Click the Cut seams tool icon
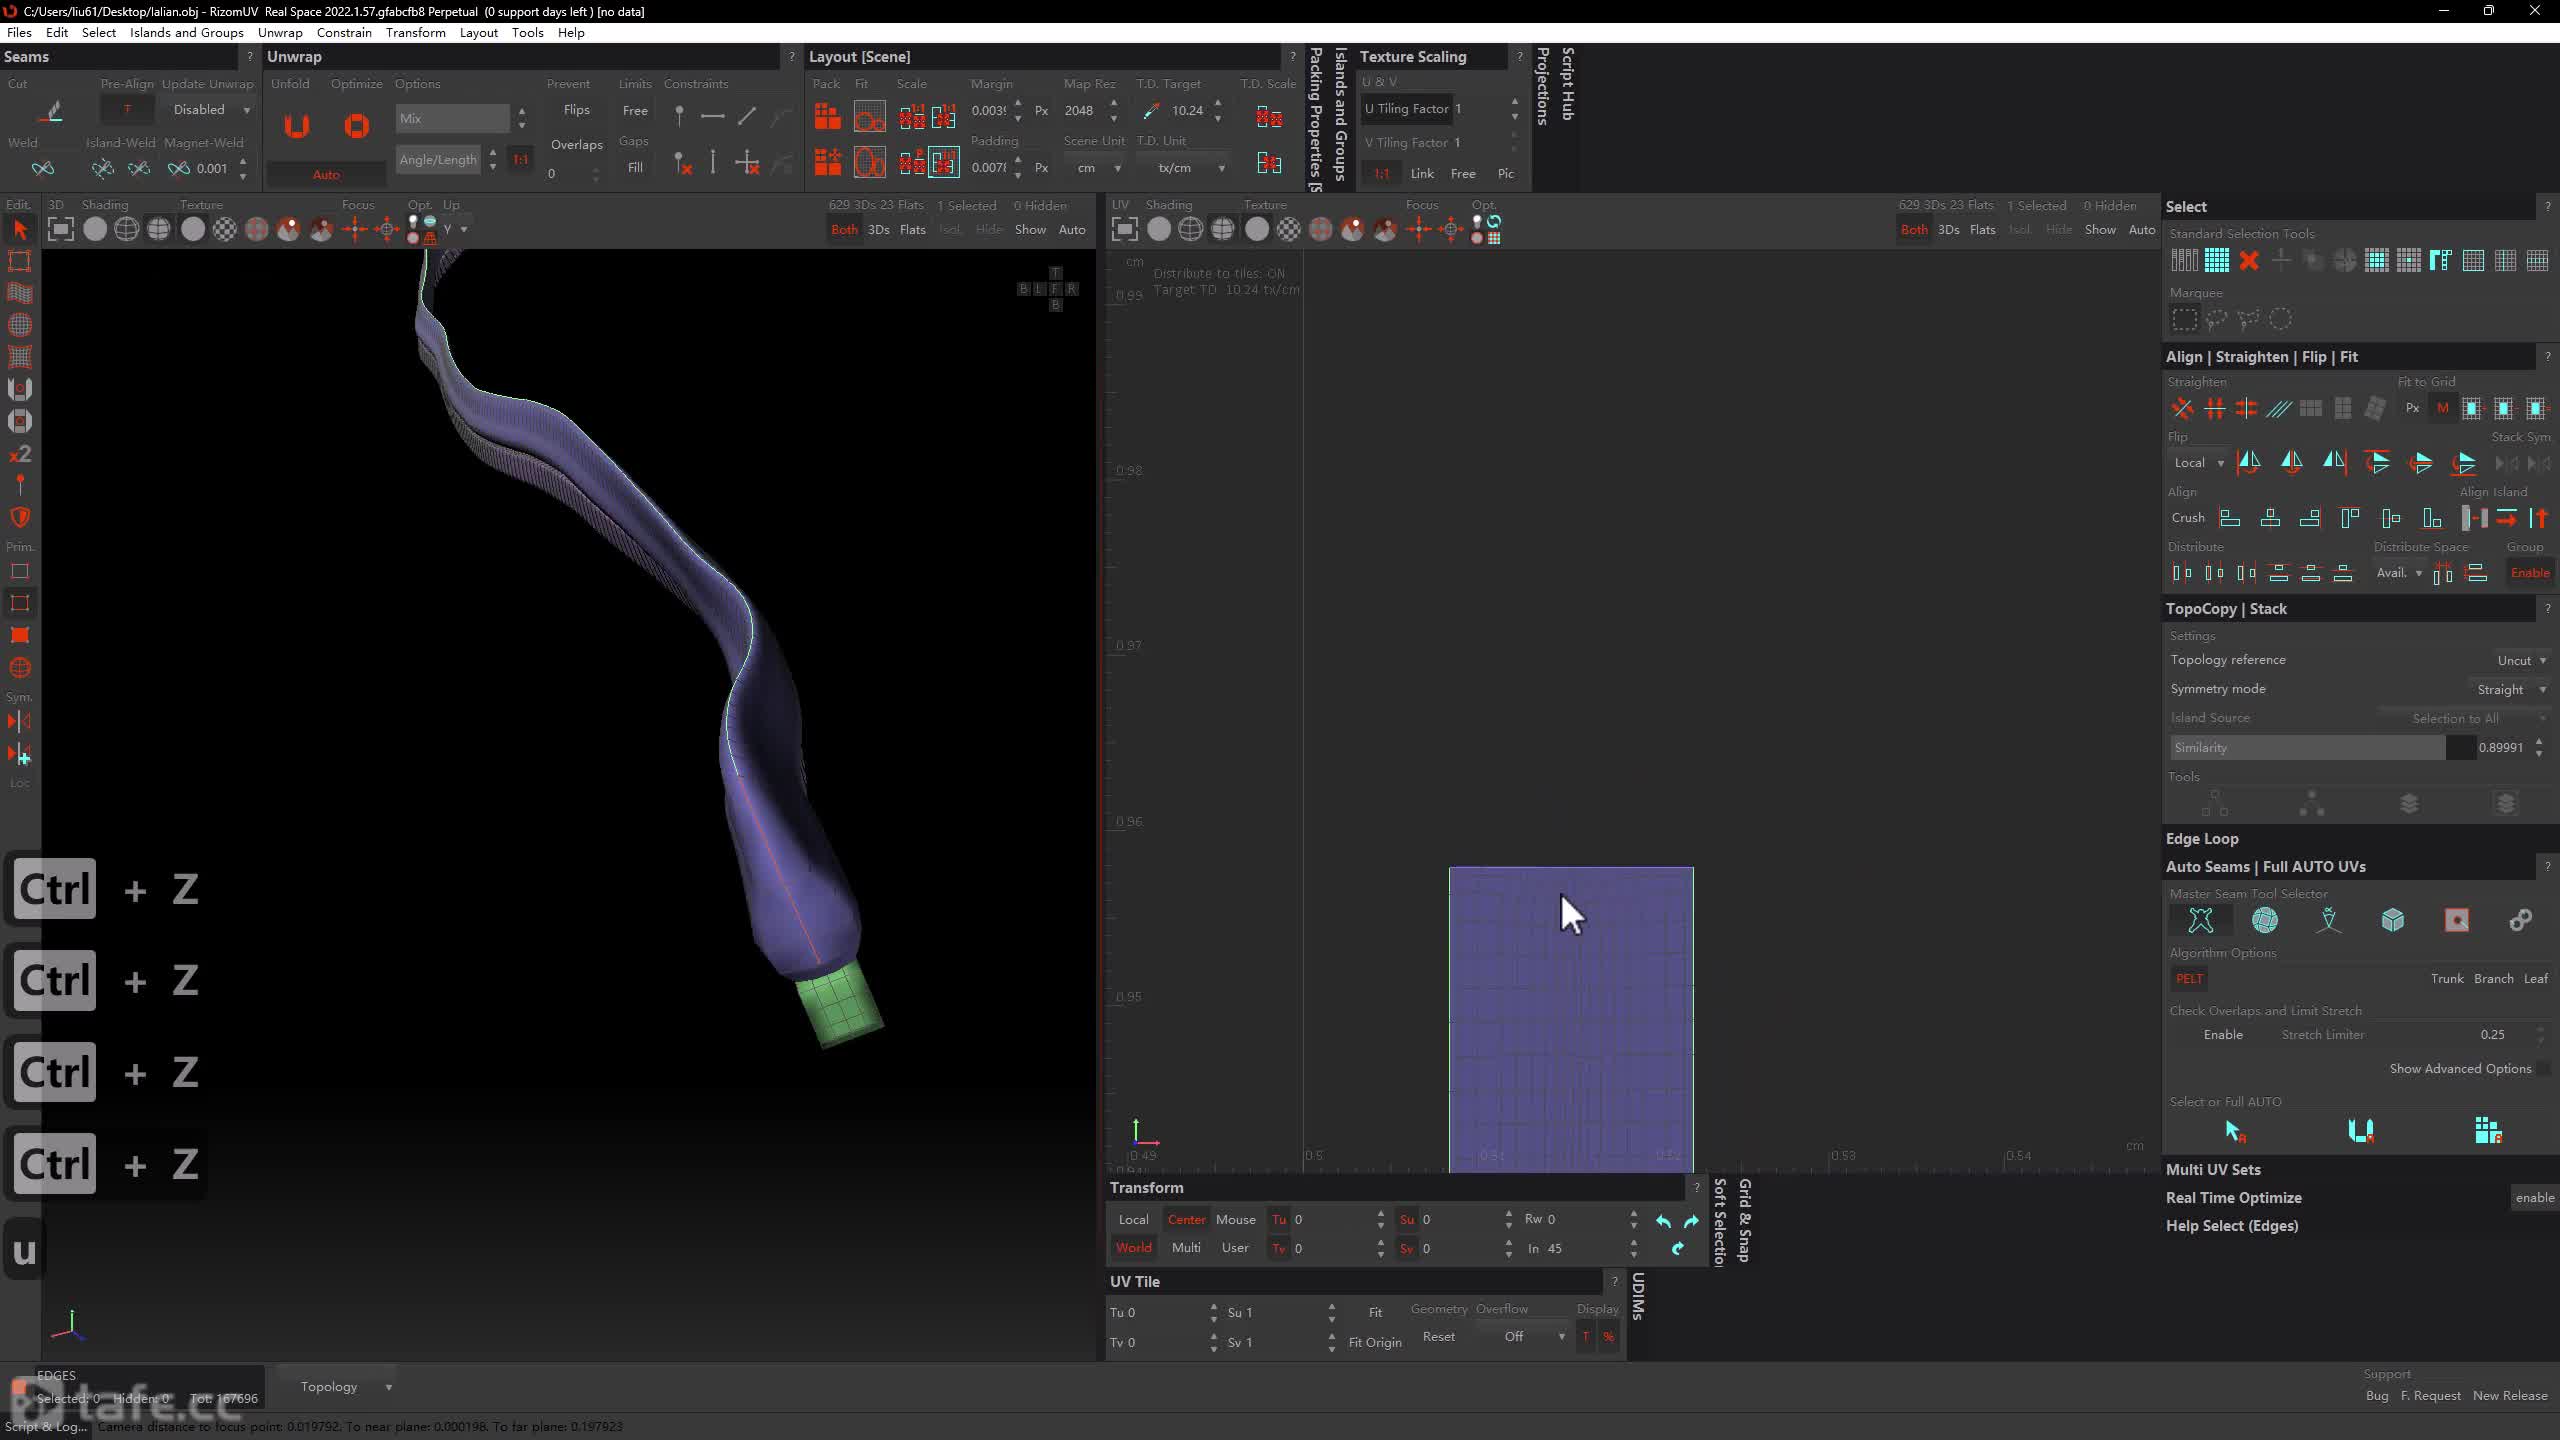The height and width of the screenshot is (1440, 2560). pos(52,112)
